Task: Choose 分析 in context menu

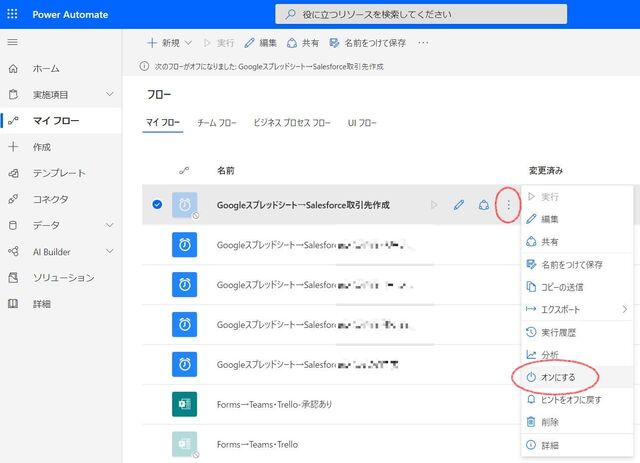Action: 577,355
